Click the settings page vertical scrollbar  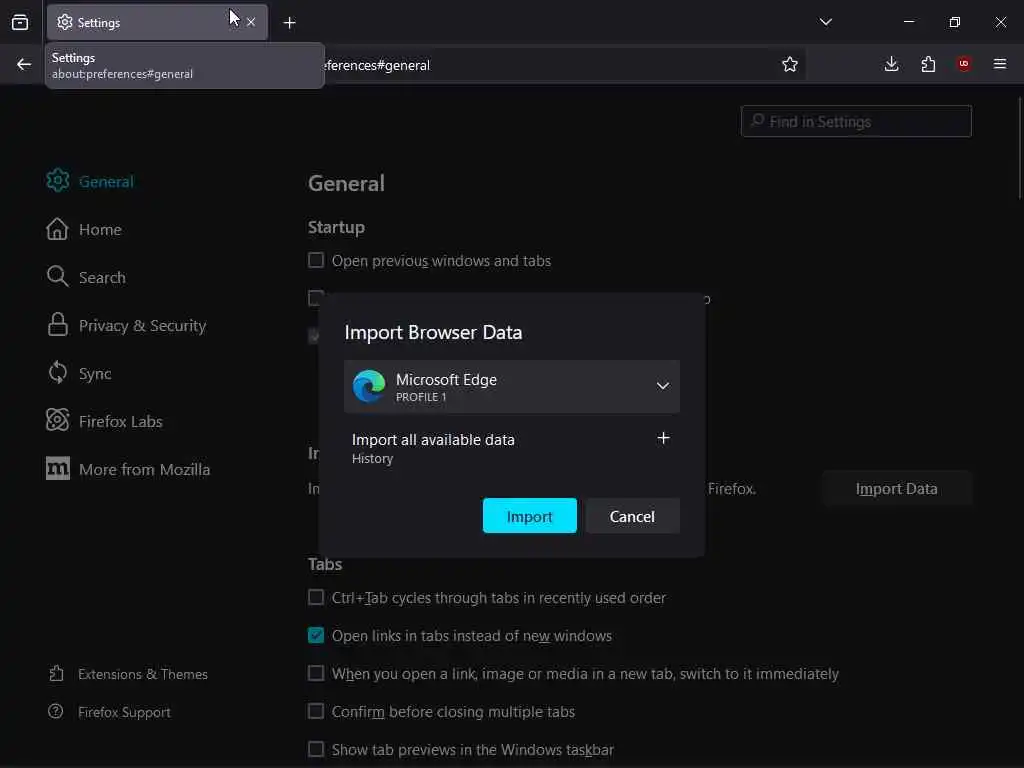[x=1019, y=148]
